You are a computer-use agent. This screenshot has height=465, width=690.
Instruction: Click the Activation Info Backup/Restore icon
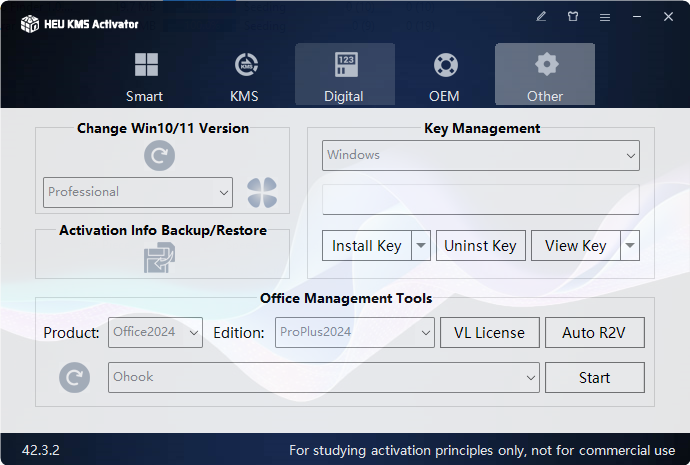tap(159, 258)
